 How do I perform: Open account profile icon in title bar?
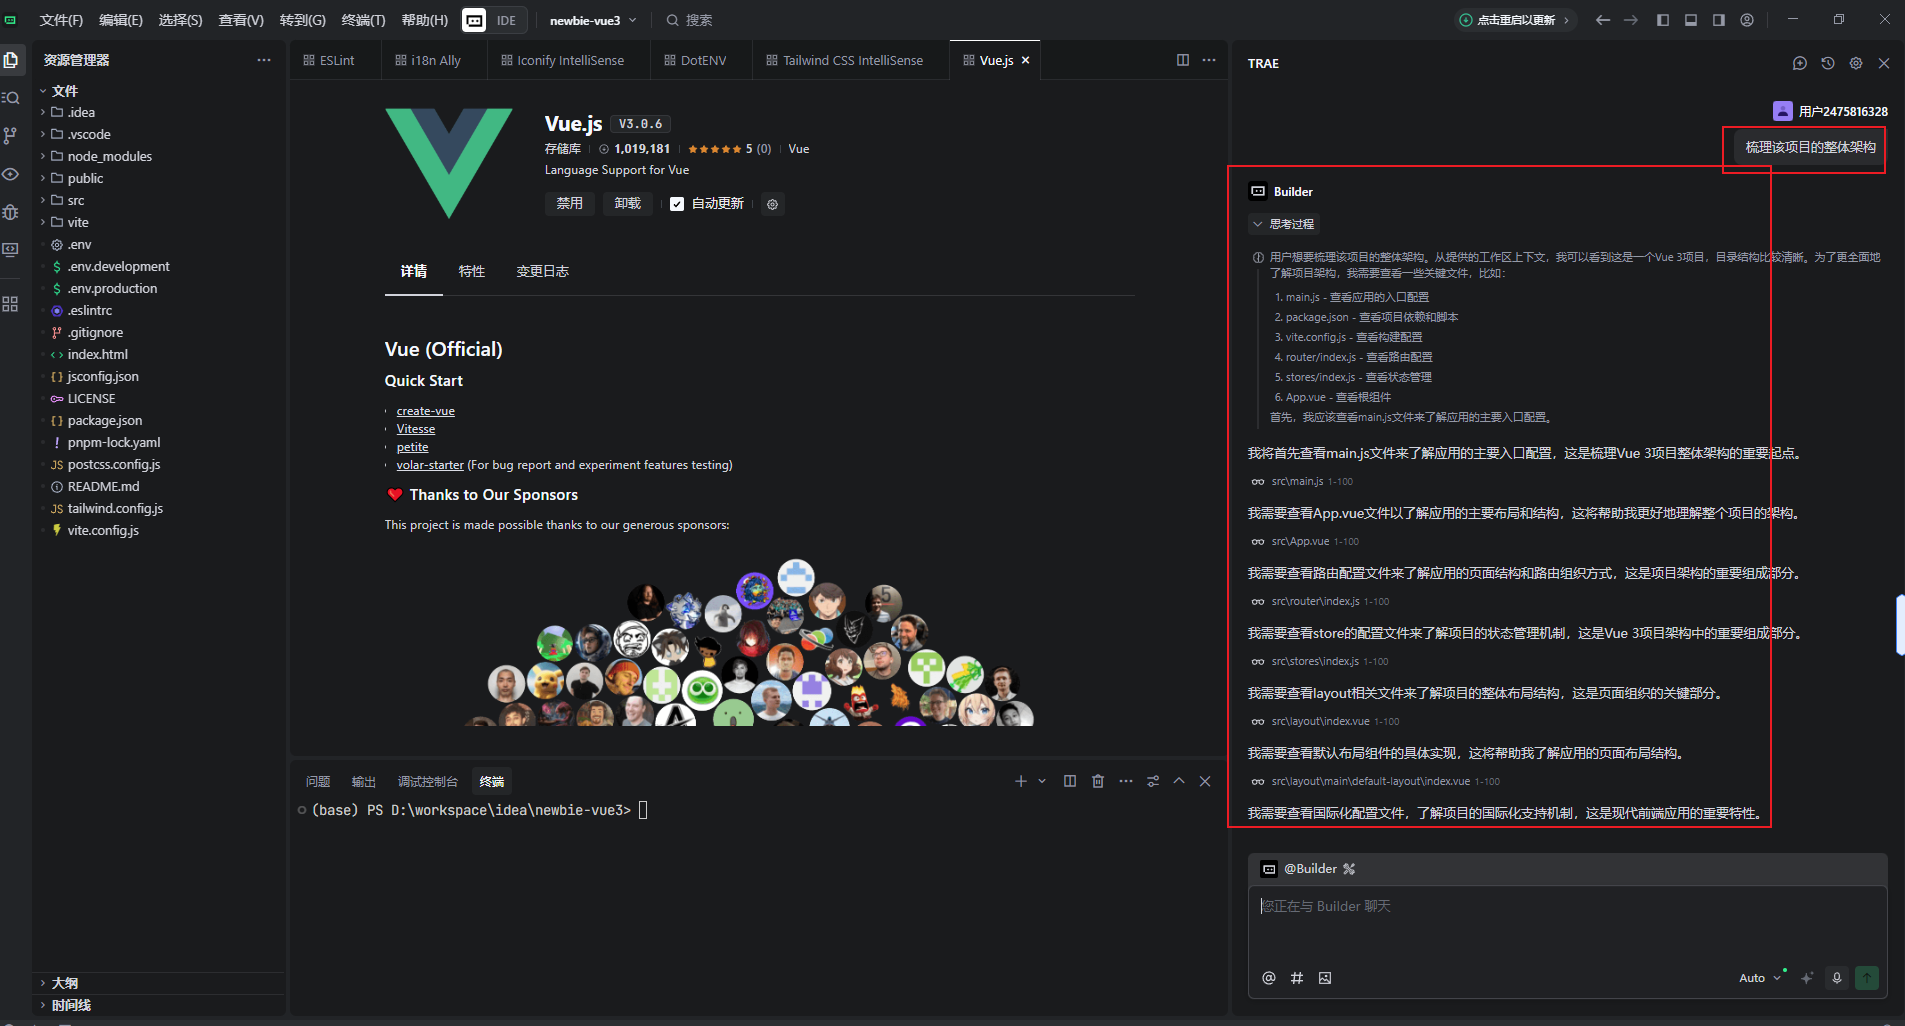tap(1747, 20)
